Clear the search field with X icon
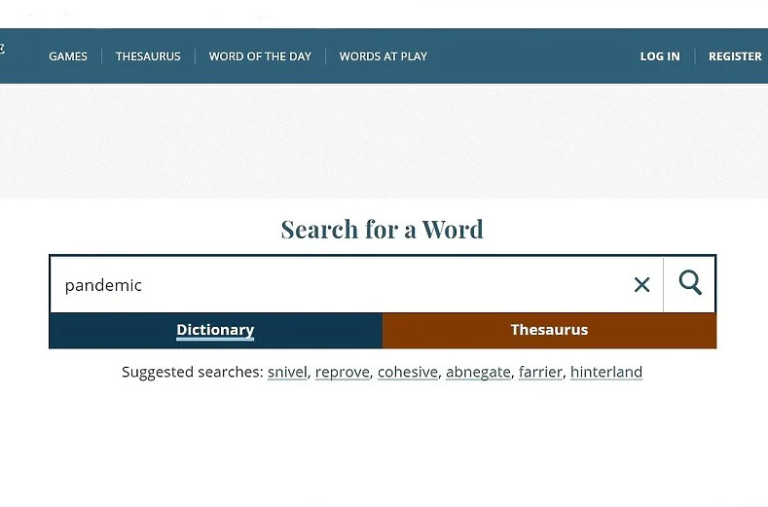 642,285
